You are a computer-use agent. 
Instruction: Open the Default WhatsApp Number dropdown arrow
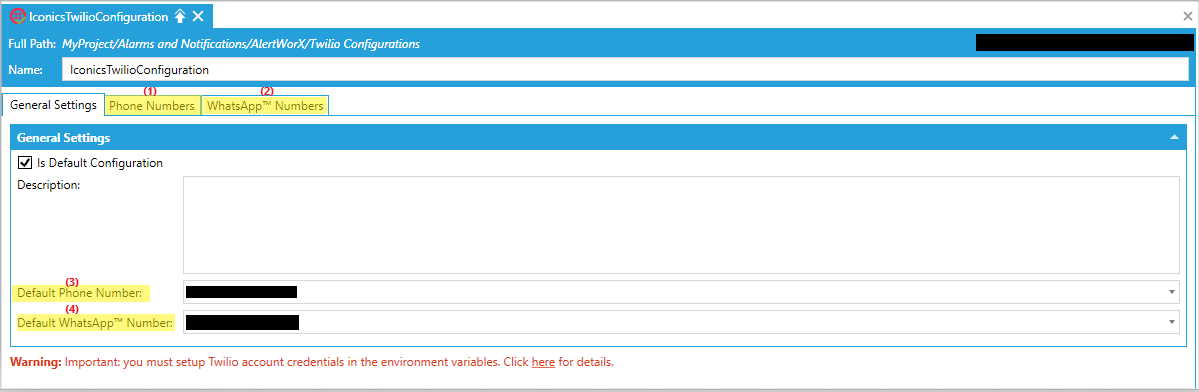(1171, 322)
